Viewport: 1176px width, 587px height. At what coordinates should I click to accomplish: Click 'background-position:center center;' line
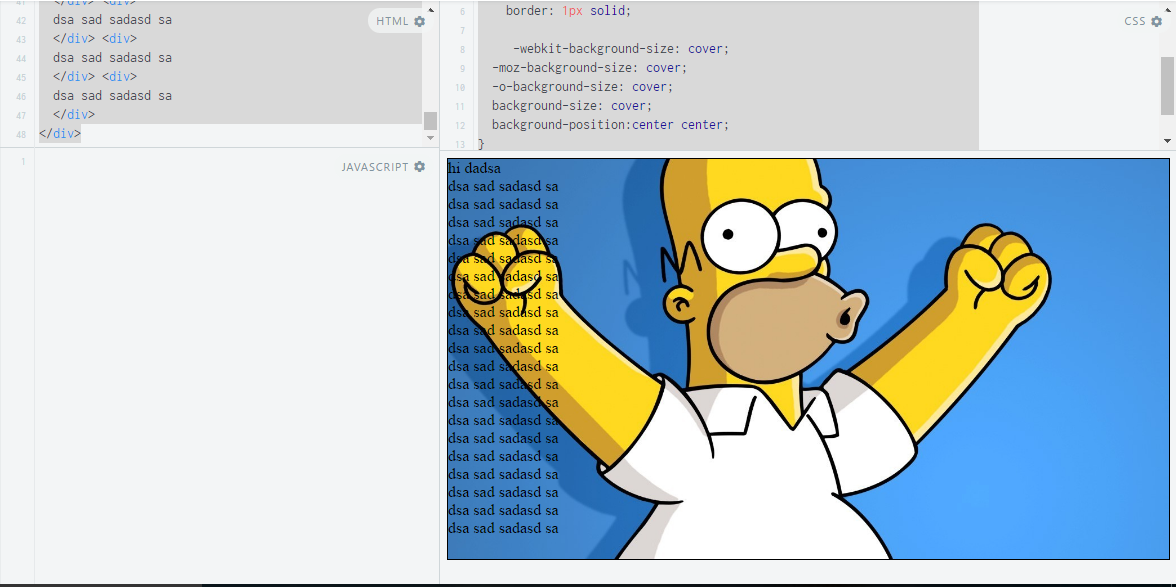point(610,124)
